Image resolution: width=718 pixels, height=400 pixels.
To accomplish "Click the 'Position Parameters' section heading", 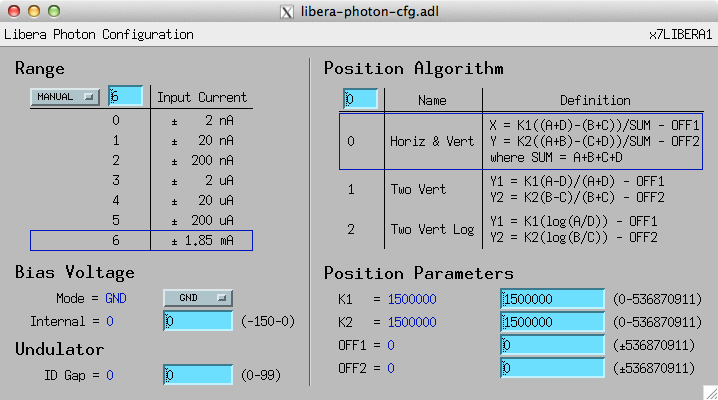I will (x=419, y=273).
